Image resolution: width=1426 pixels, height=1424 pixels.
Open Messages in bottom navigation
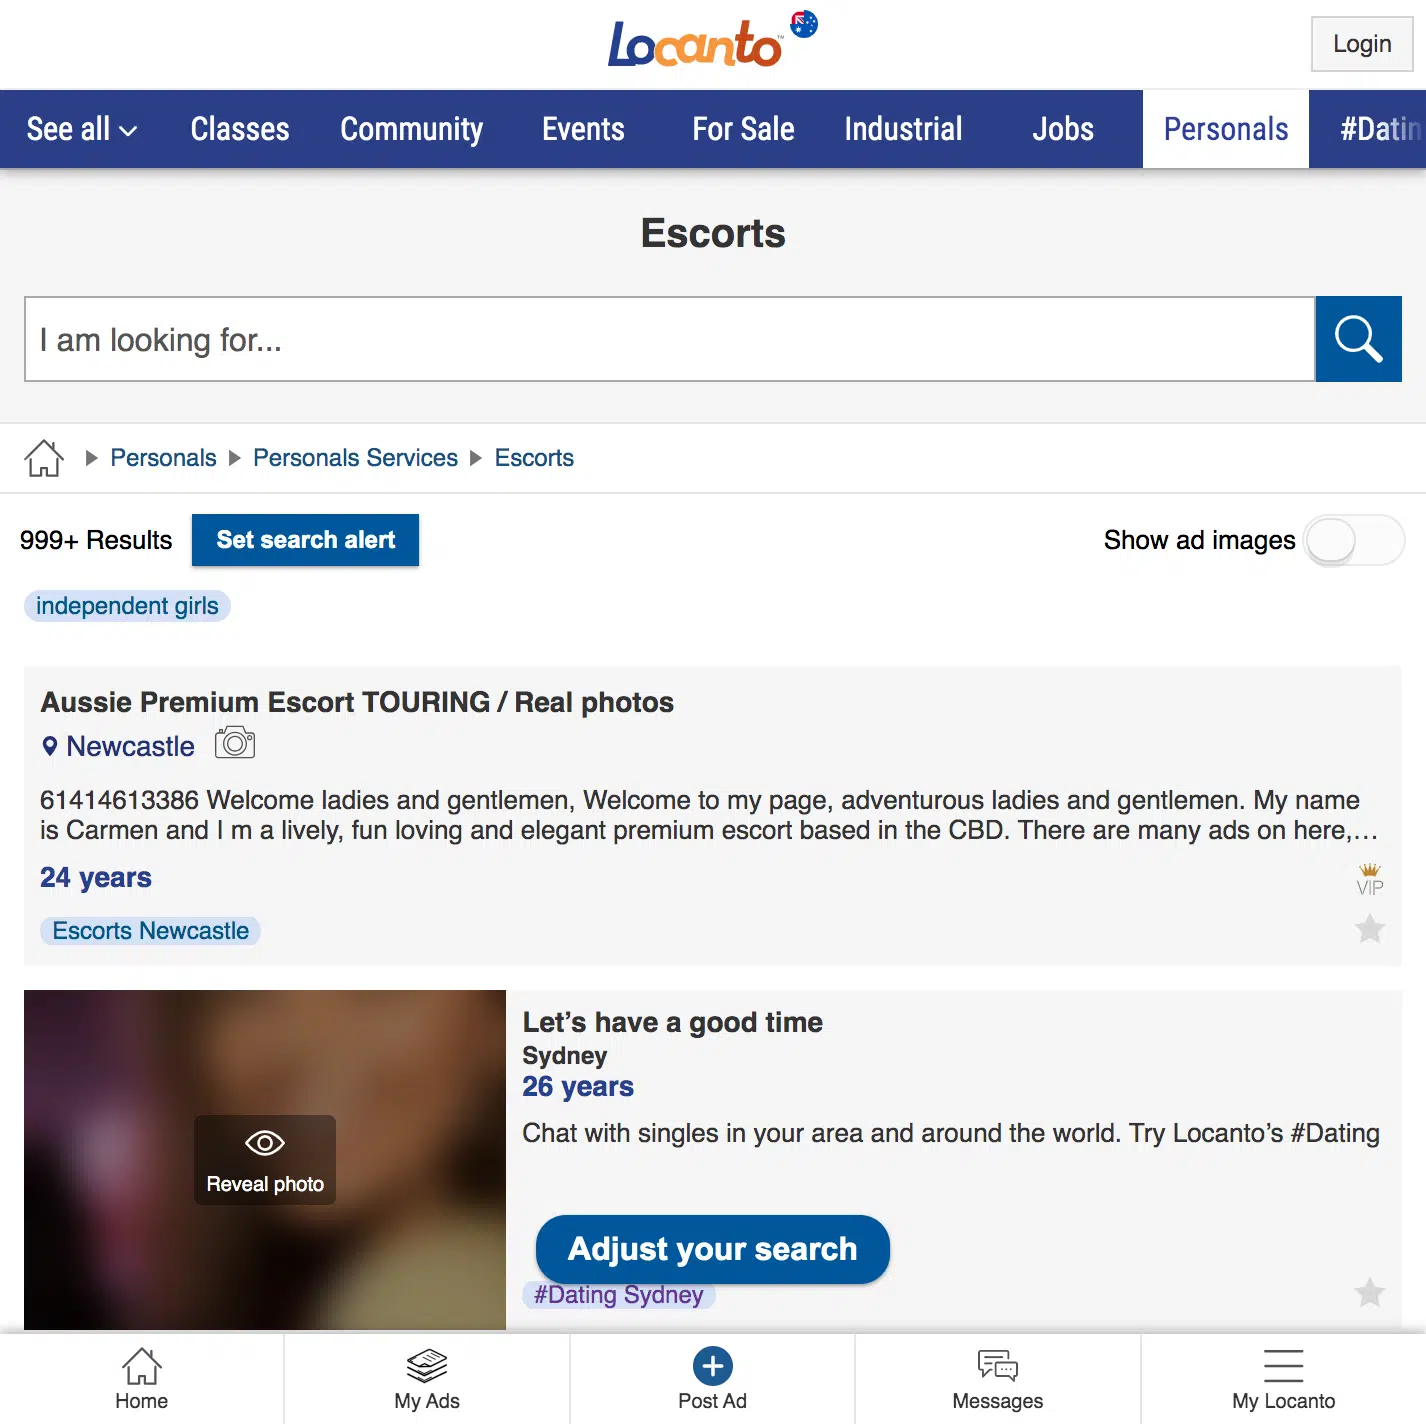pyautogui.click(x=998, y=1379)
